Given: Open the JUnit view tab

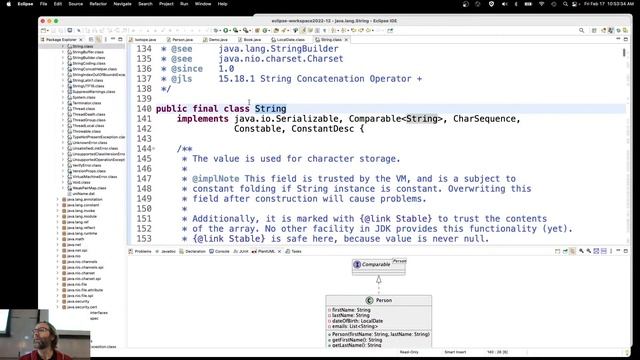Looking at the screenshot, I should click(x=241, y=251).
